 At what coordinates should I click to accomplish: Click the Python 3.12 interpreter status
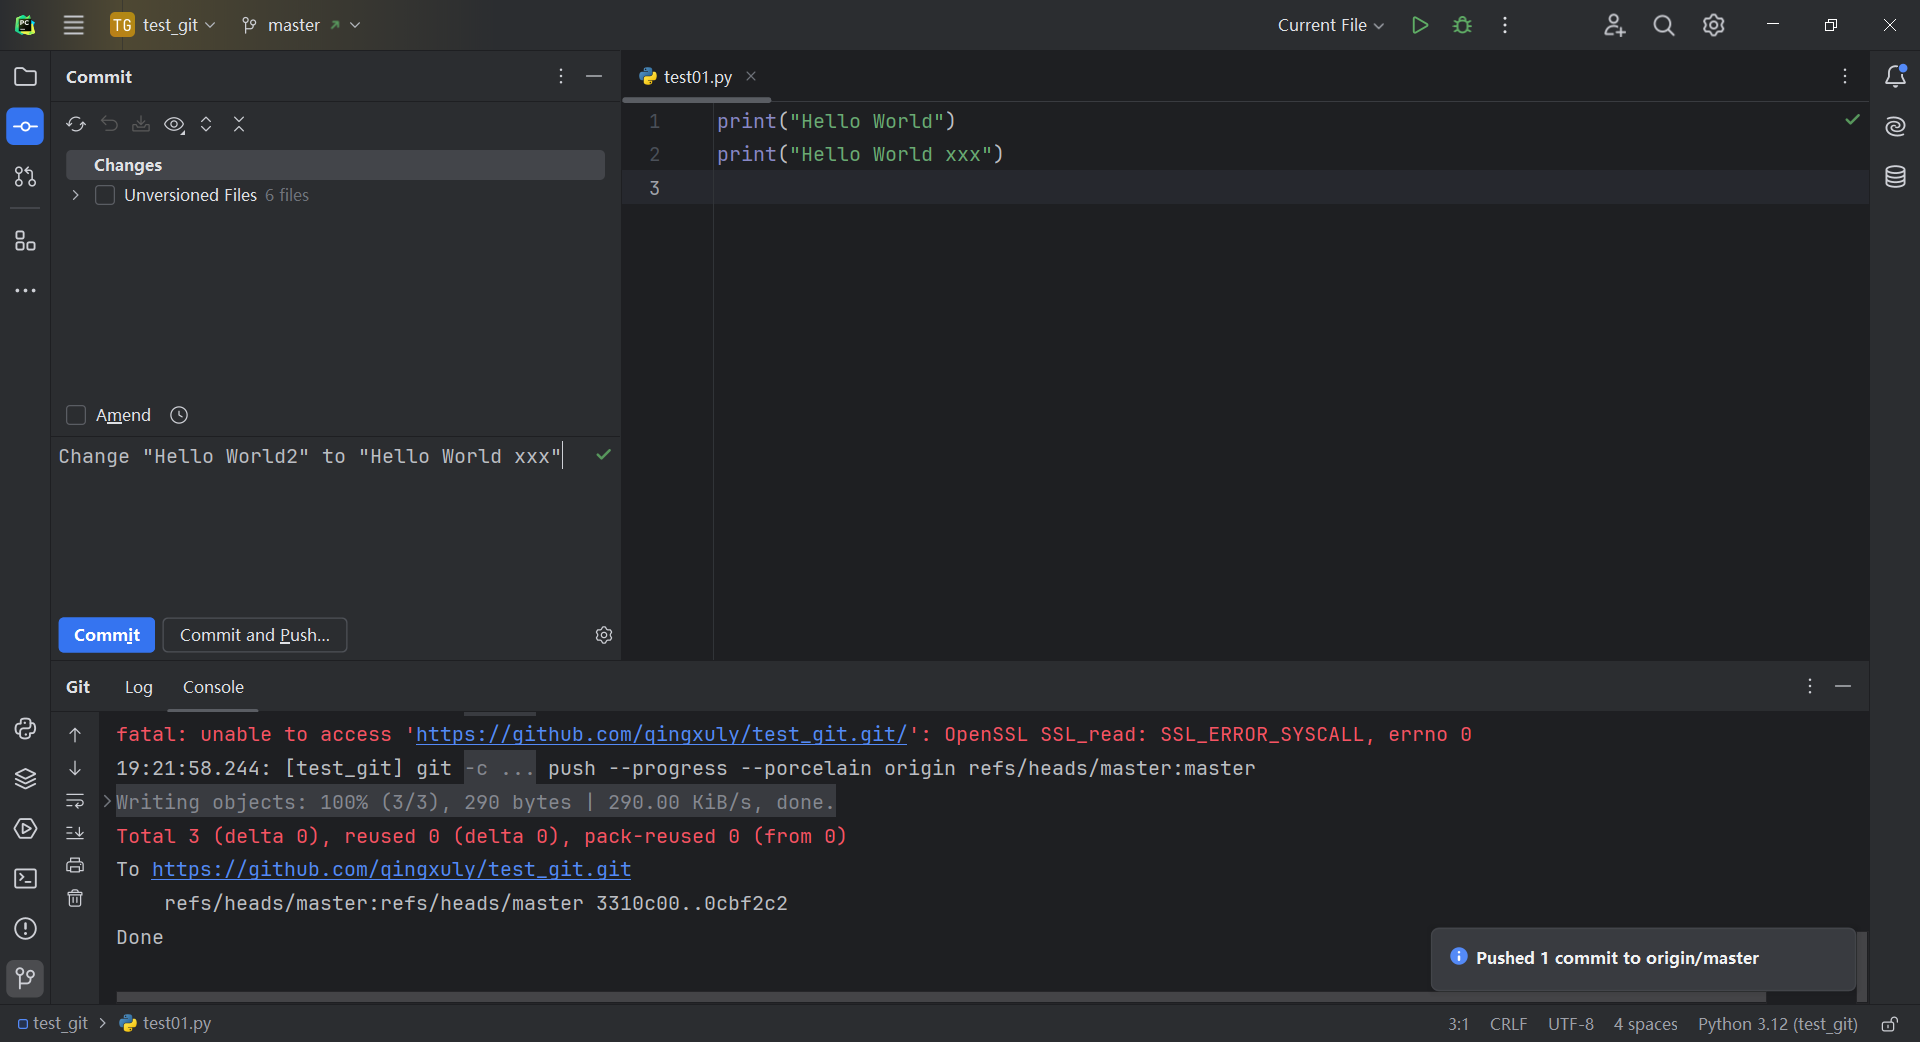click(1777, 1024)
